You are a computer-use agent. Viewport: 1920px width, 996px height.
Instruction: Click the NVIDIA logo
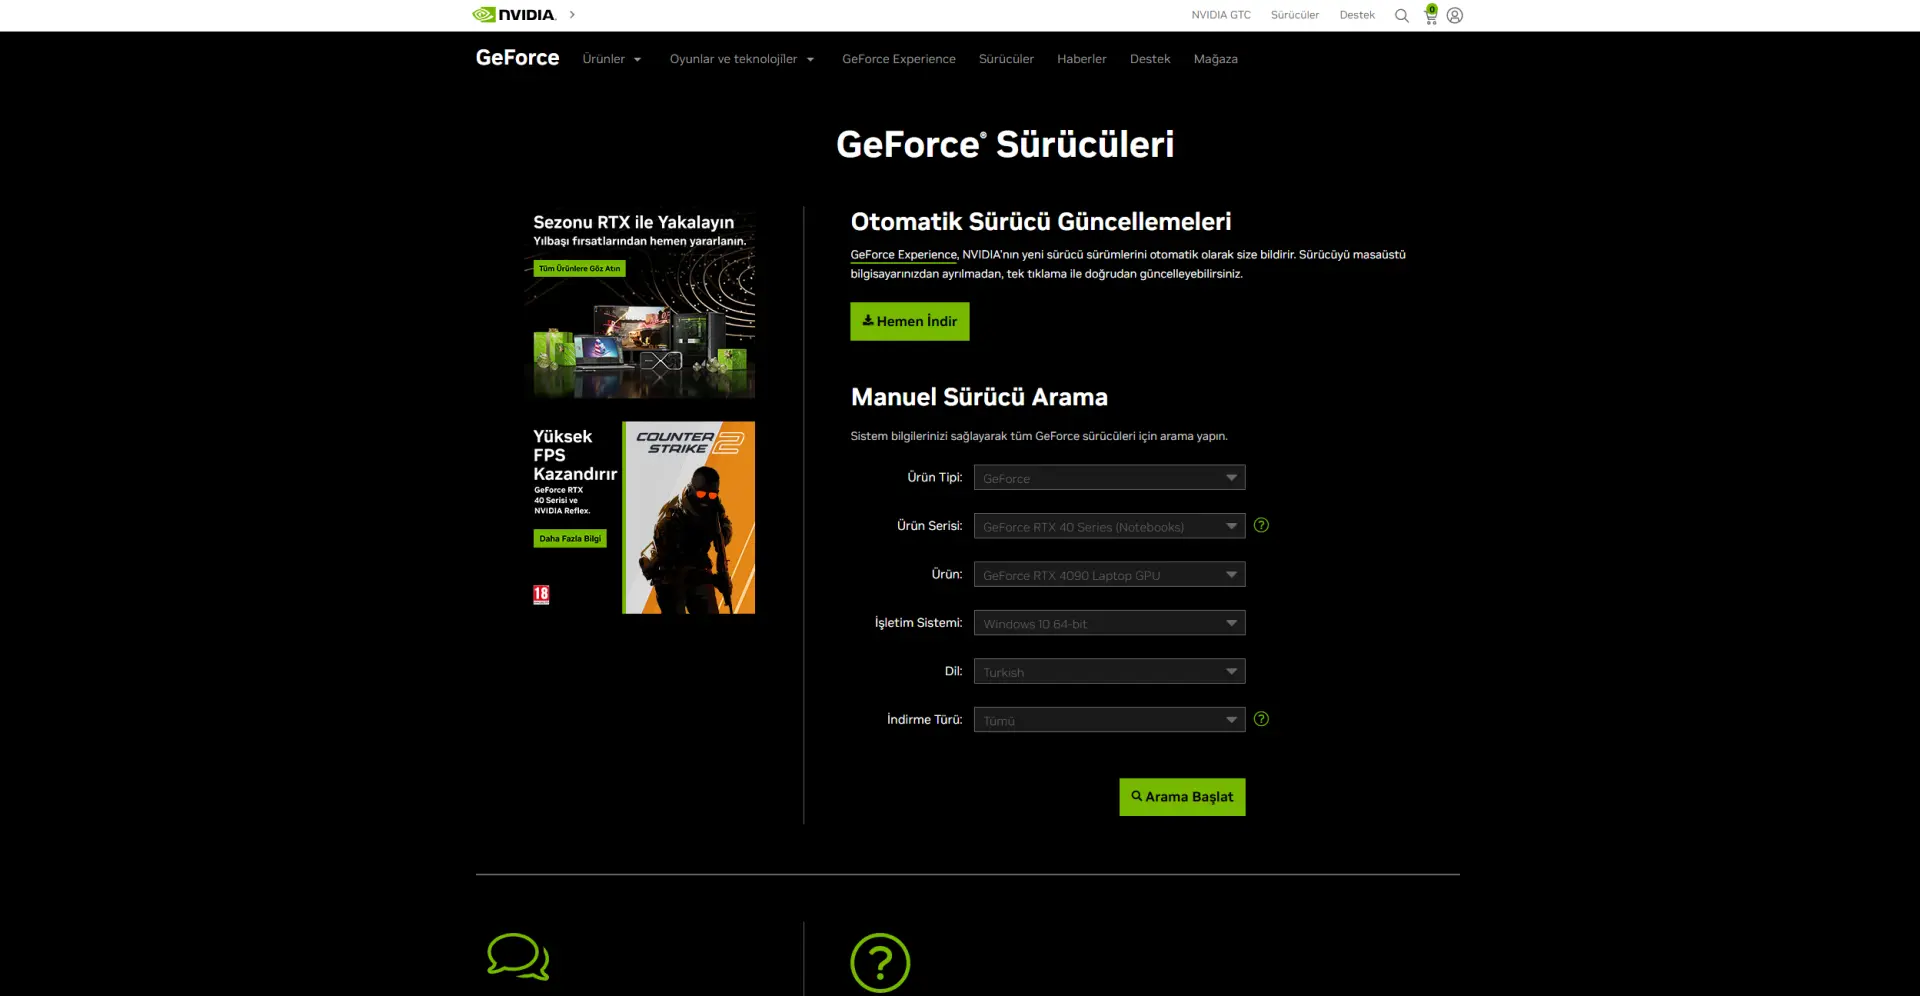[514, 15]
